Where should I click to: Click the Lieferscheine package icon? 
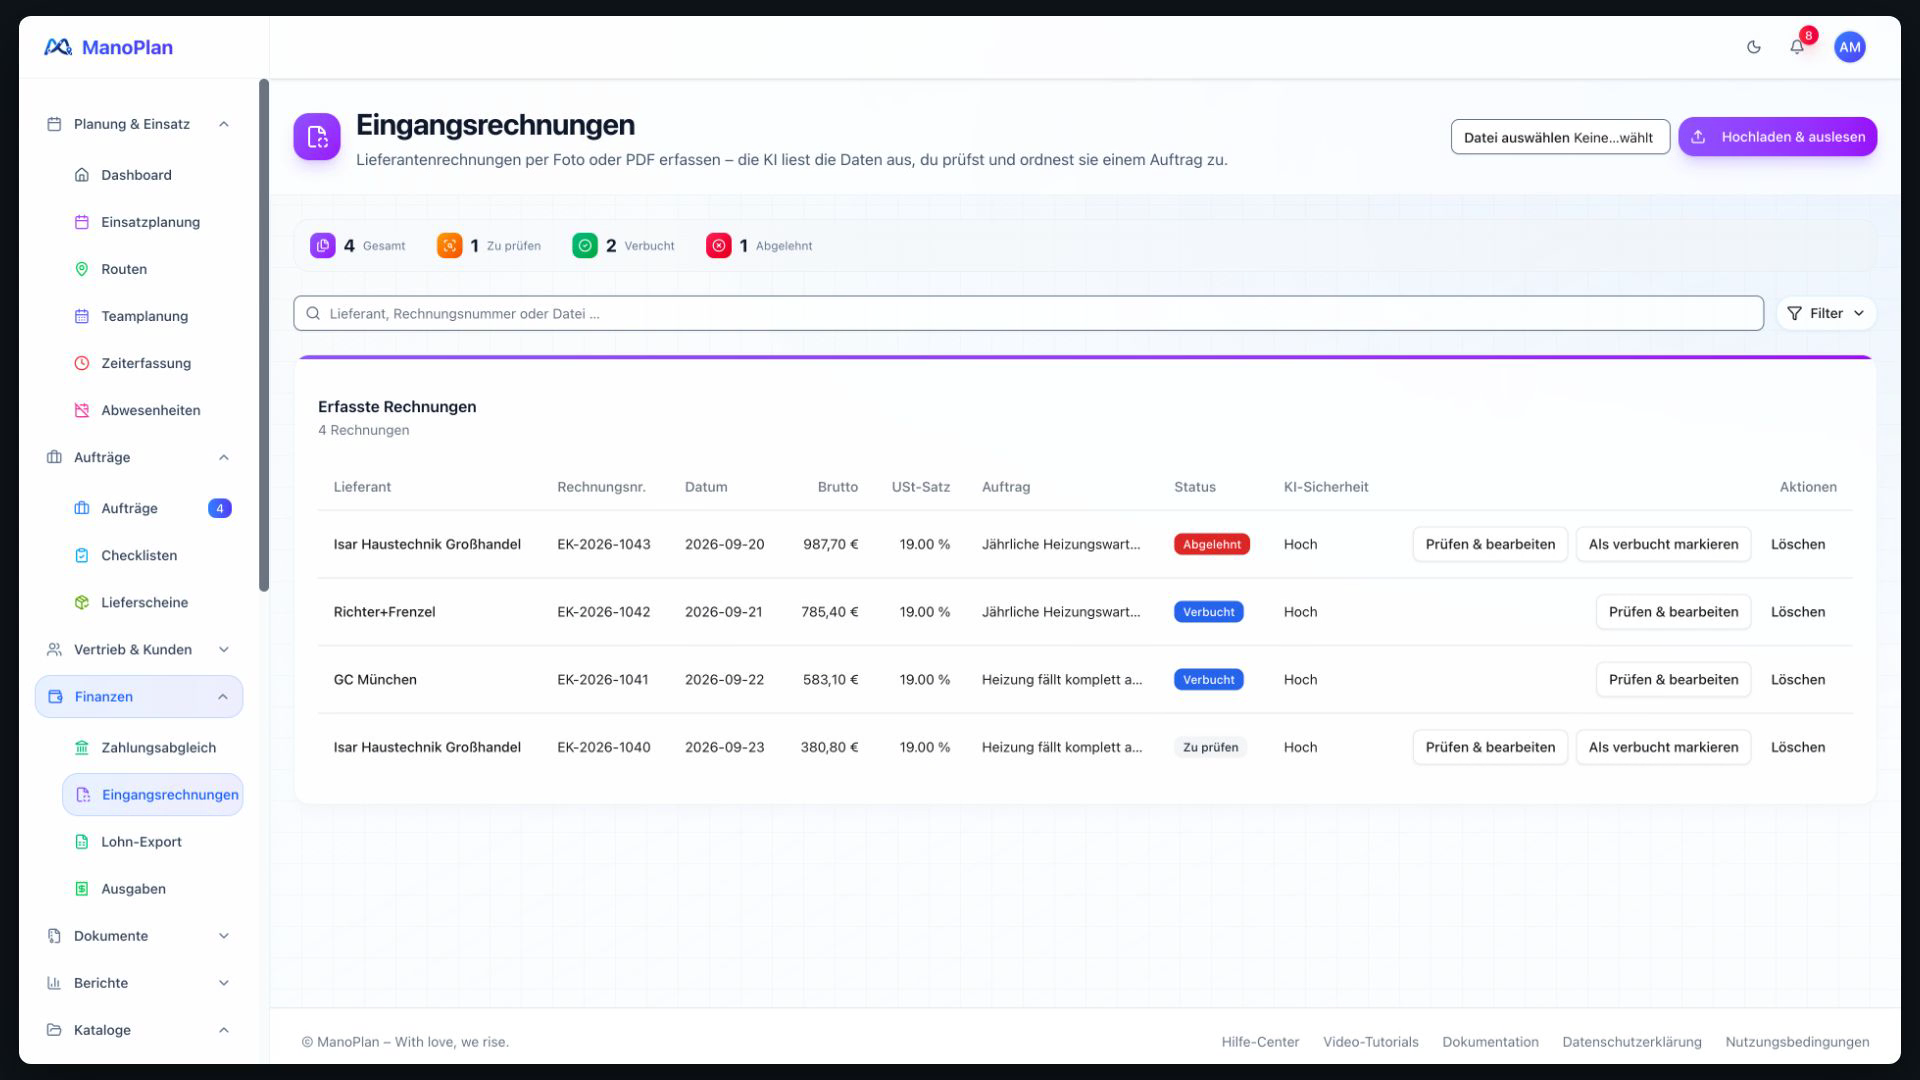click(x=82, y=602)
